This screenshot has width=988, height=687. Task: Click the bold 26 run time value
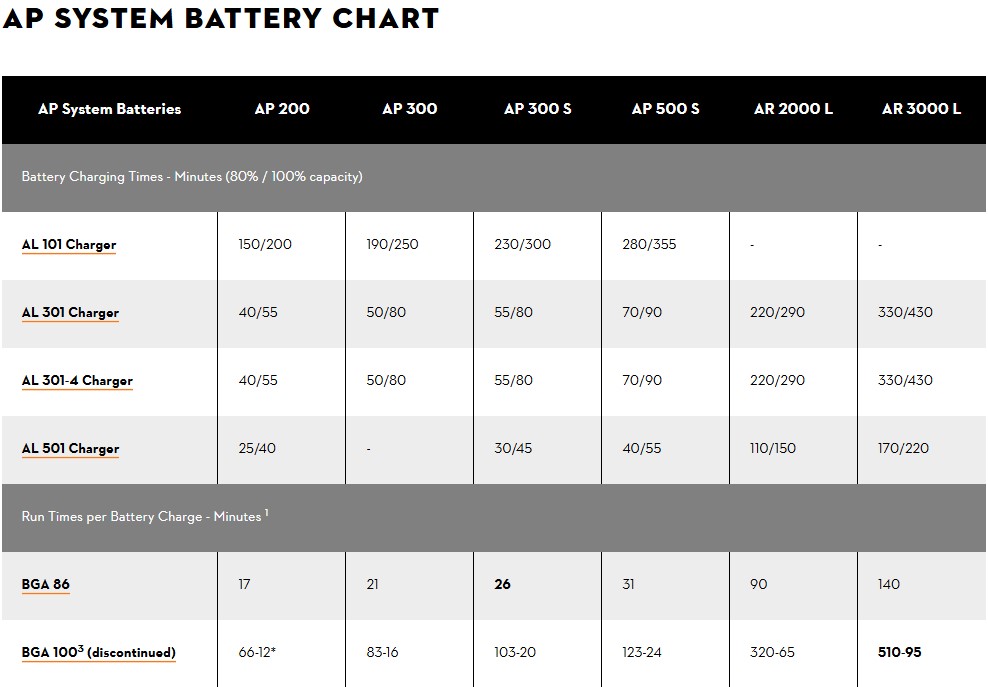[x=502, y=585]
